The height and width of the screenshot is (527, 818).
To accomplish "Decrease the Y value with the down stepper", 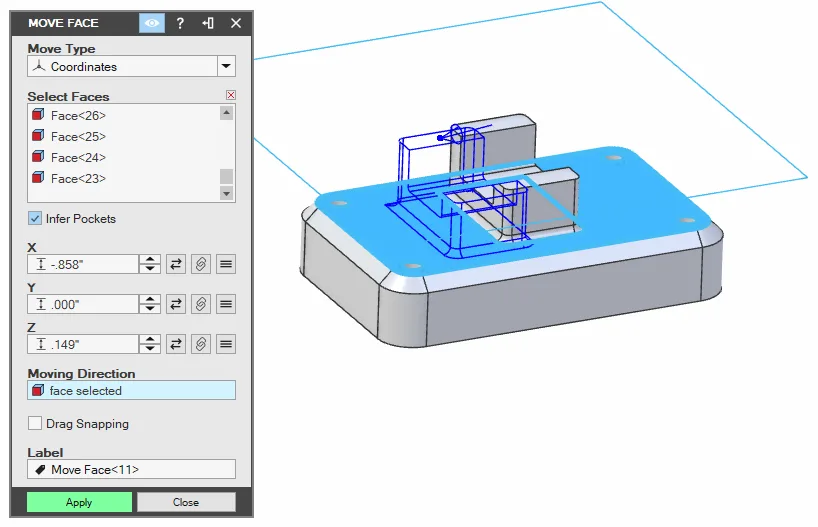I will [x=150, y=309].
